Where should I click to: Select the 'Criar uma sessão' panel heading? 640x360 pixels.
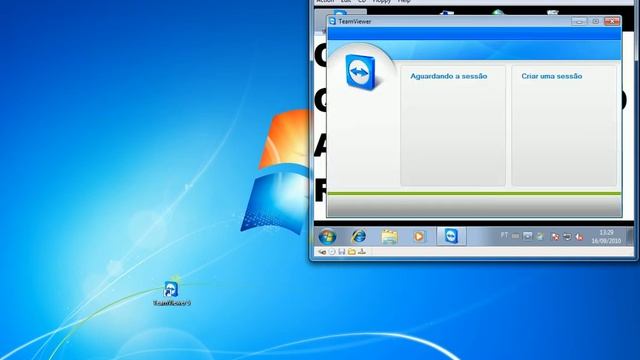point(552,76)
